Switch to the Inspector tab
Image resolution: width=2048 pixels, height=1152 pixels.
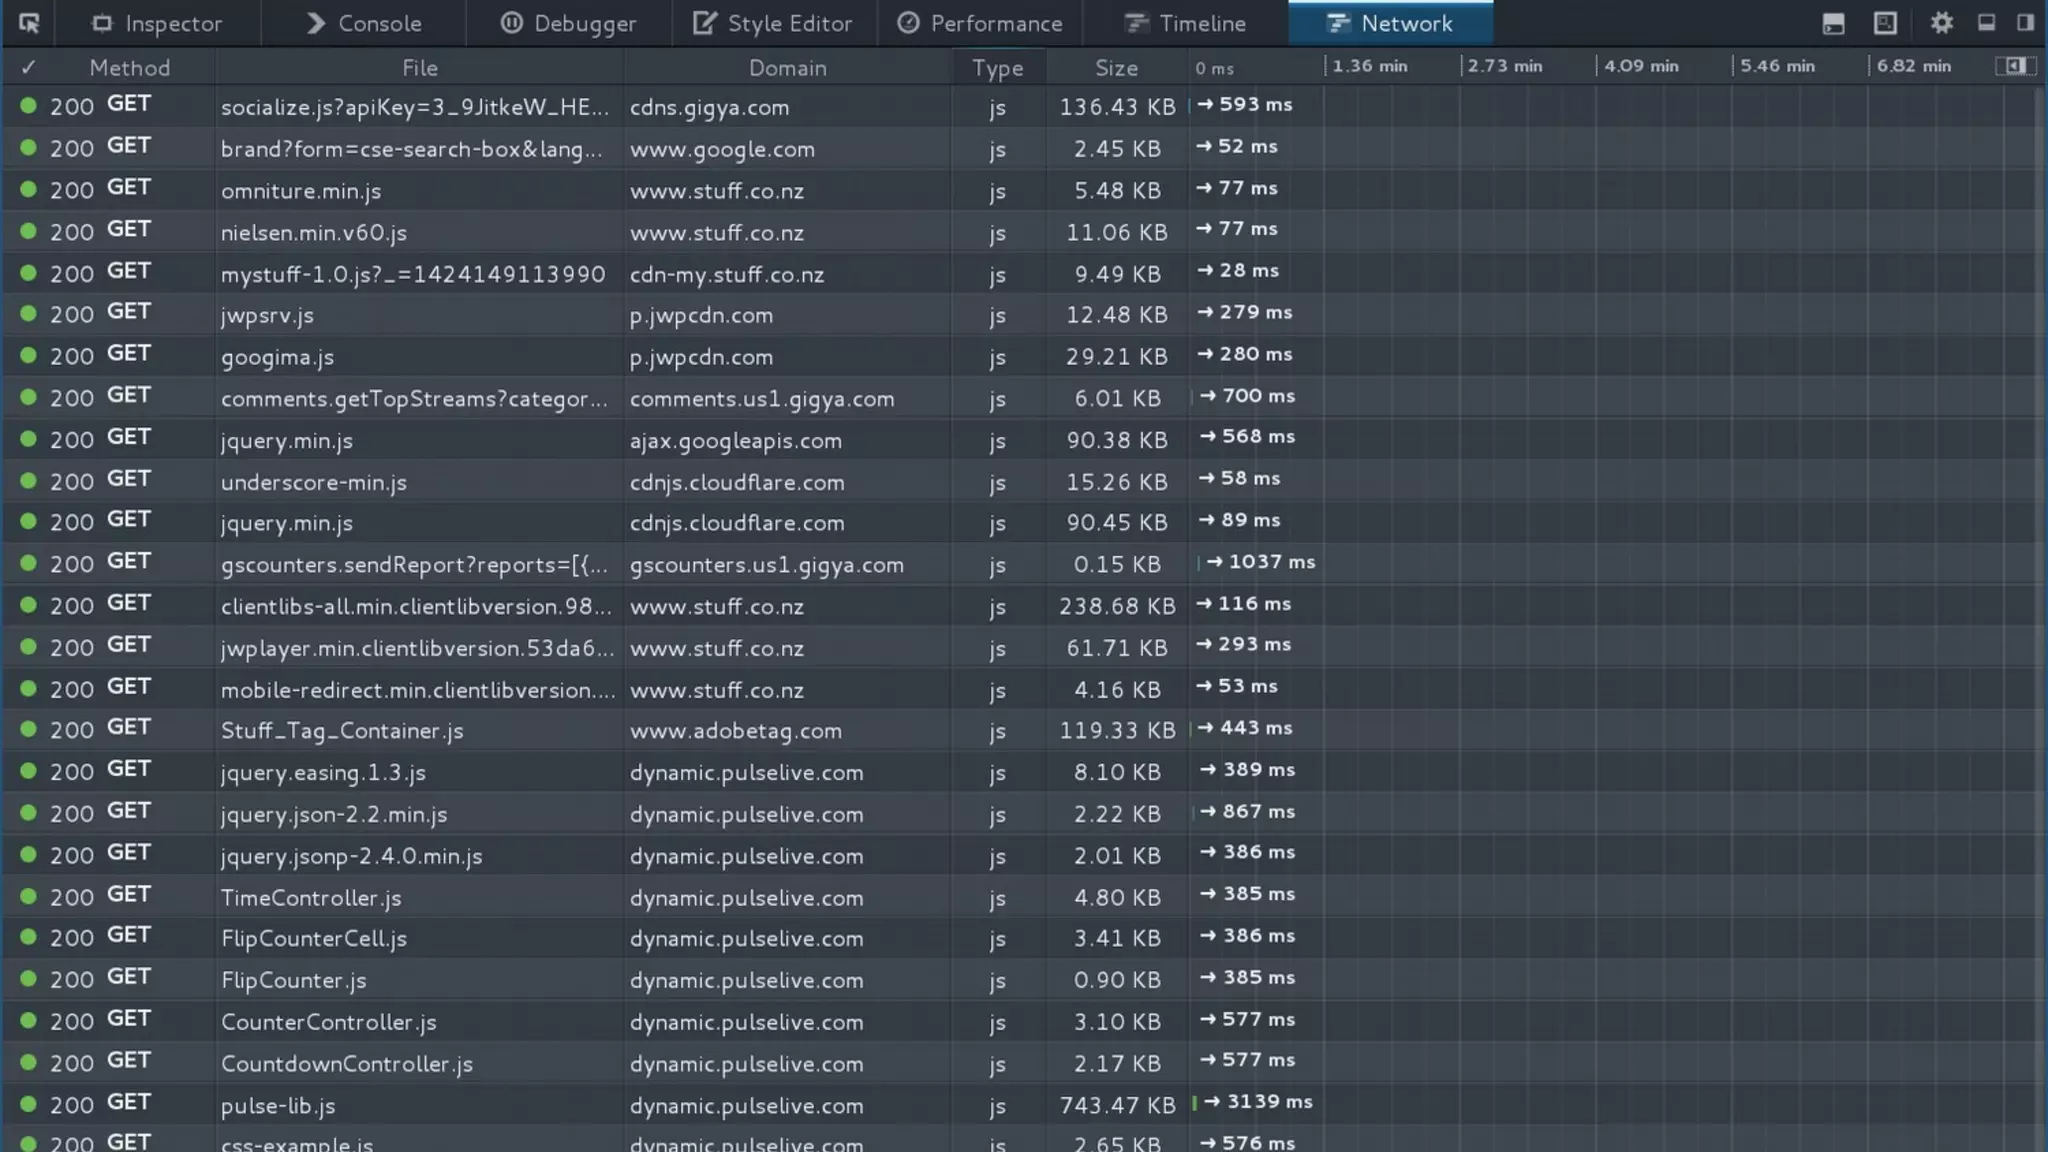coord(156,23)
